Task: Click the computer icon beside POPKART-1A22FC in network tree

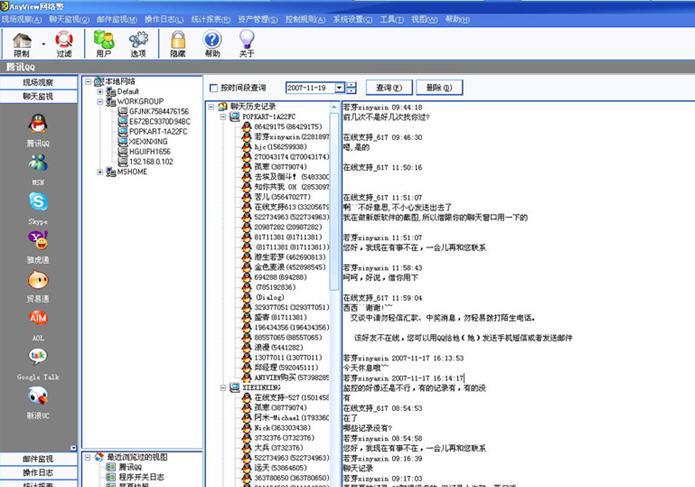Action: tap(123, 131)
